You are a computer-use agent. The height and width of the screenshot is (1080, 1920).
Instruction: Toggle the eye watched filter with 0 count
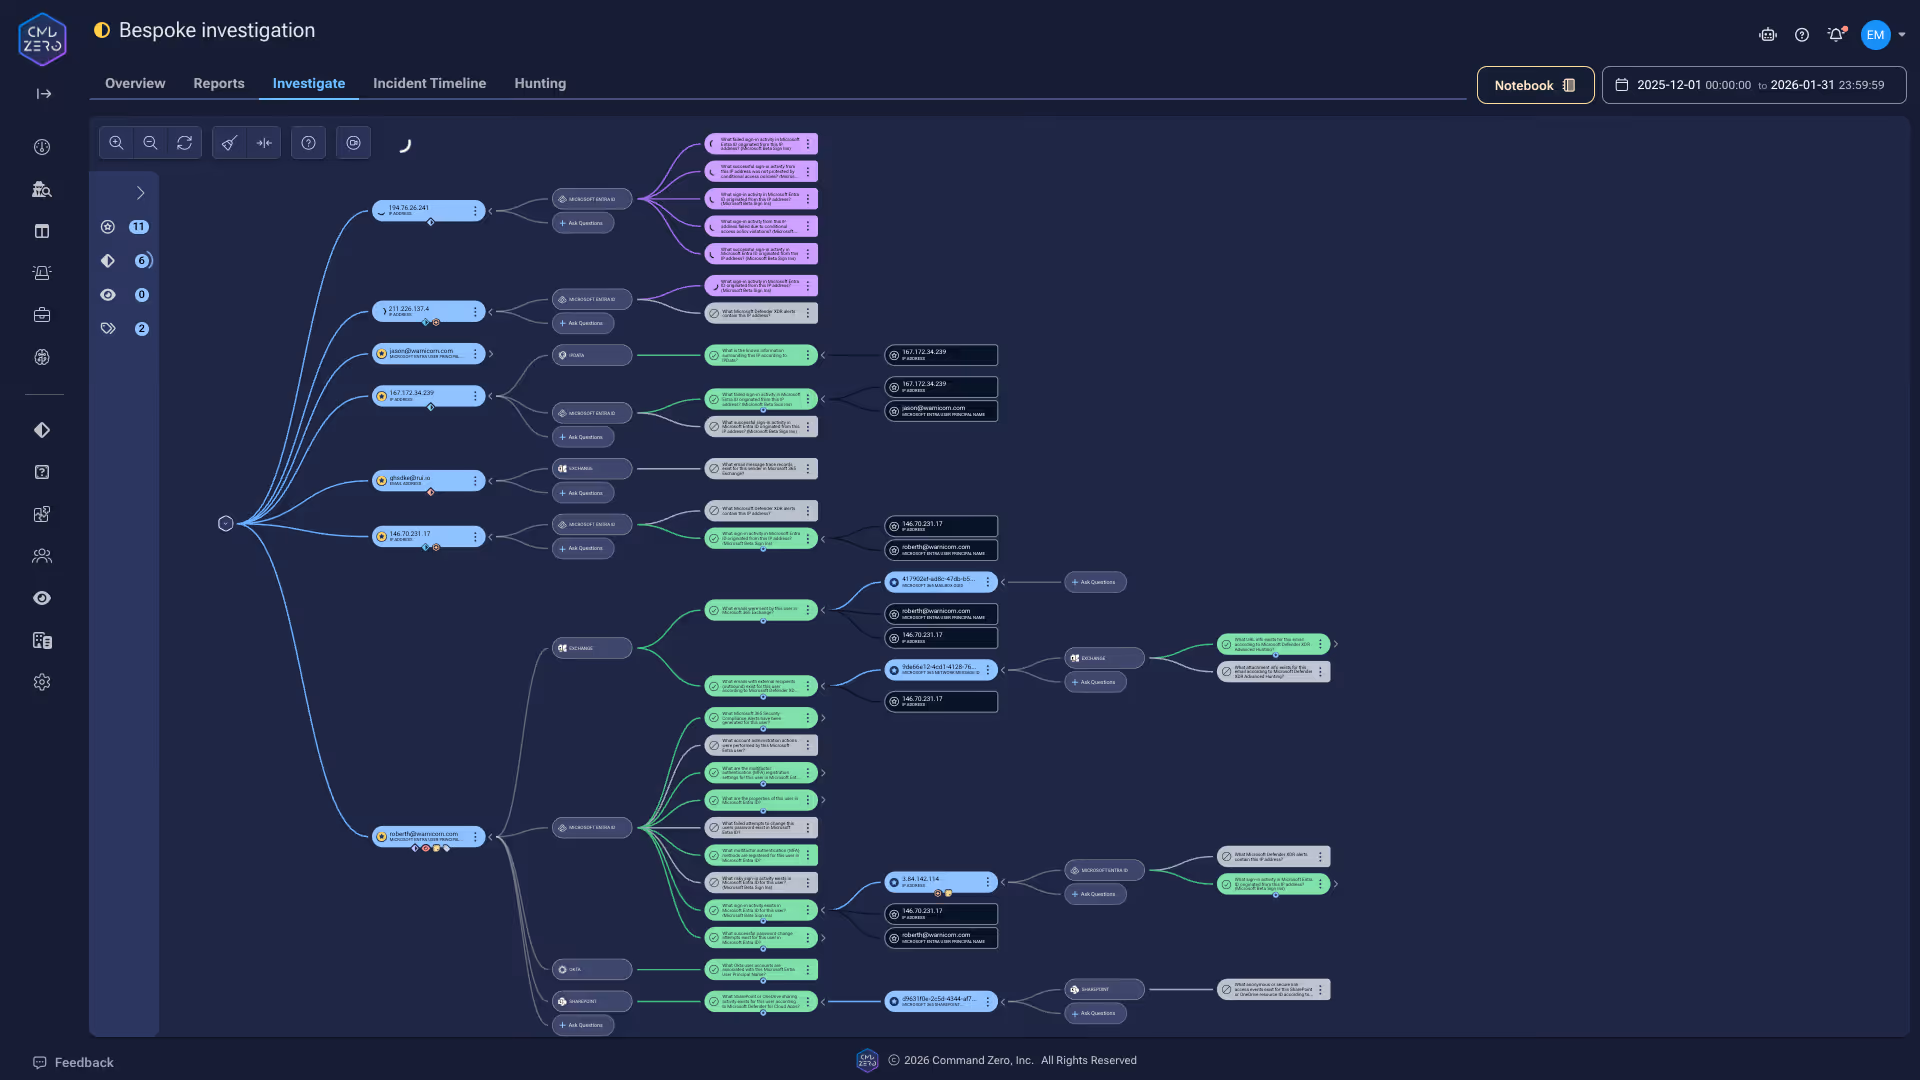108,295
